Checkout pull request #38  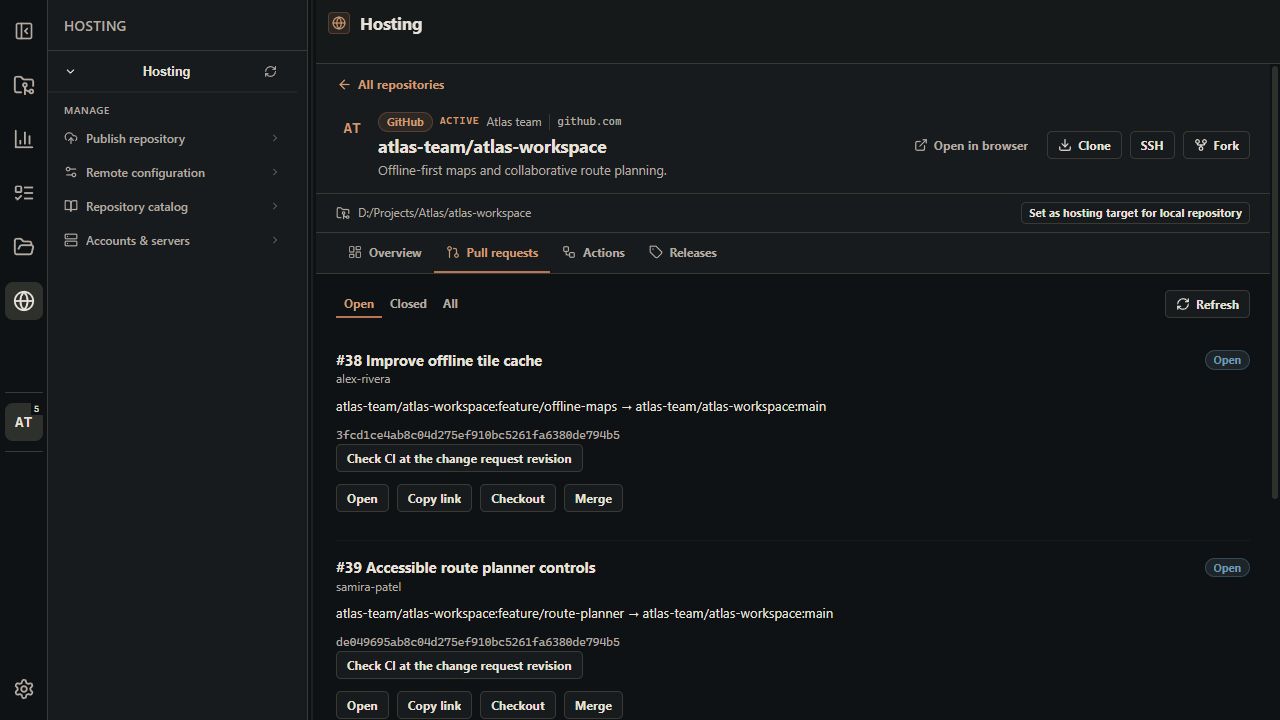click(518, 499)
